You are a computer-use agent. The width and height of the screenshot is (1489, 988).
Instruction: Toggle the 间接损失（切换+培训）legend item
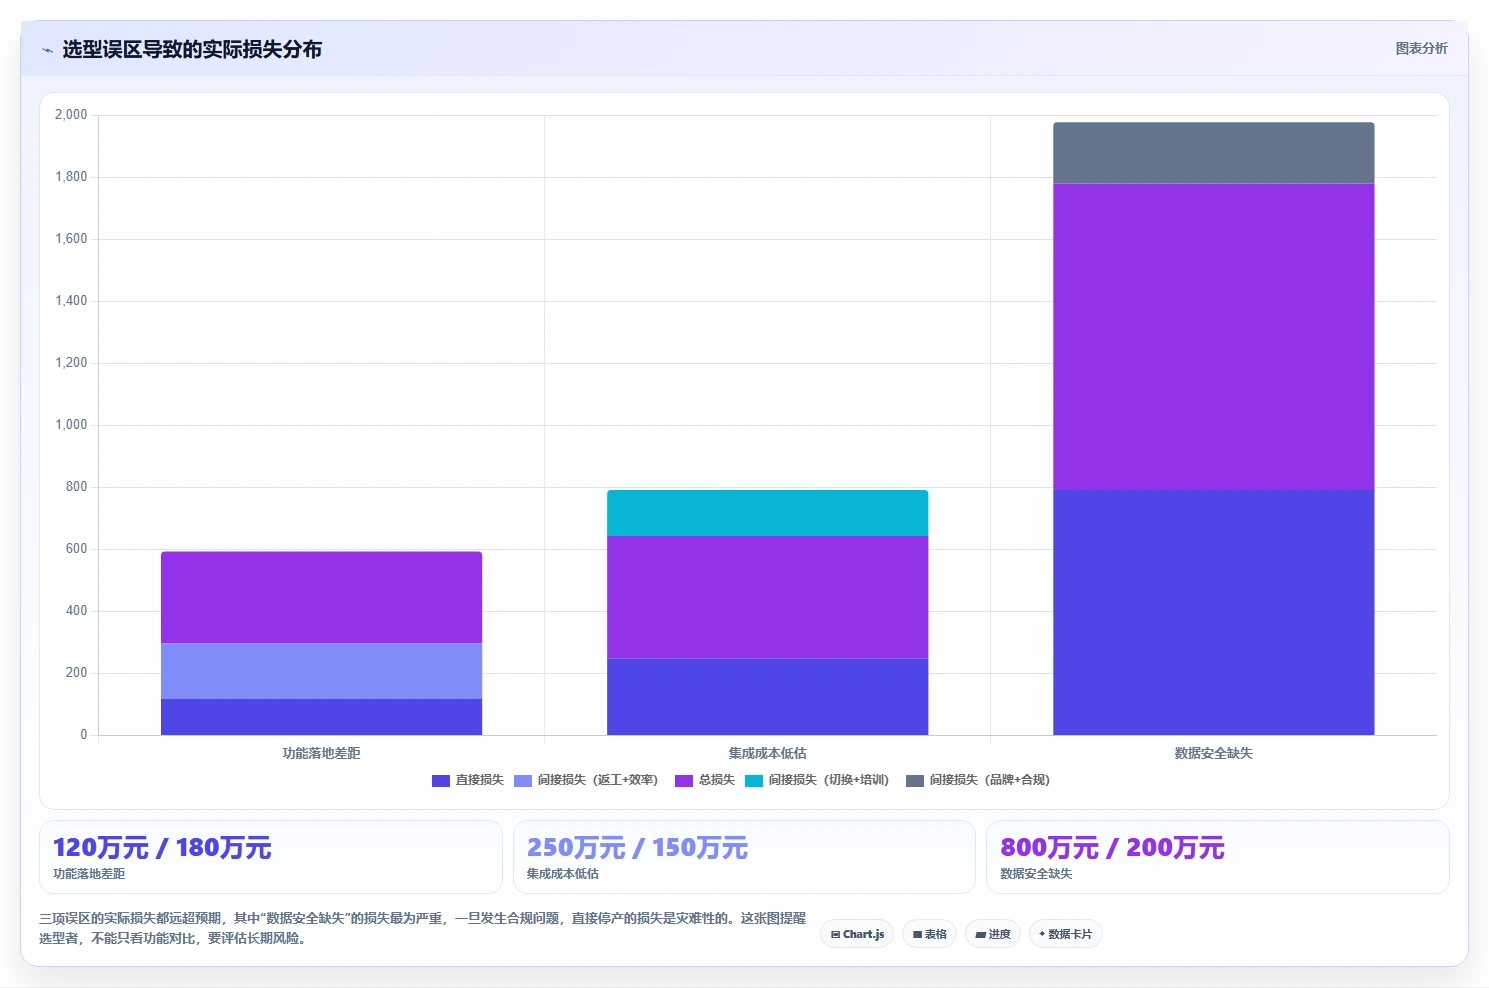(x=817, y=780)
